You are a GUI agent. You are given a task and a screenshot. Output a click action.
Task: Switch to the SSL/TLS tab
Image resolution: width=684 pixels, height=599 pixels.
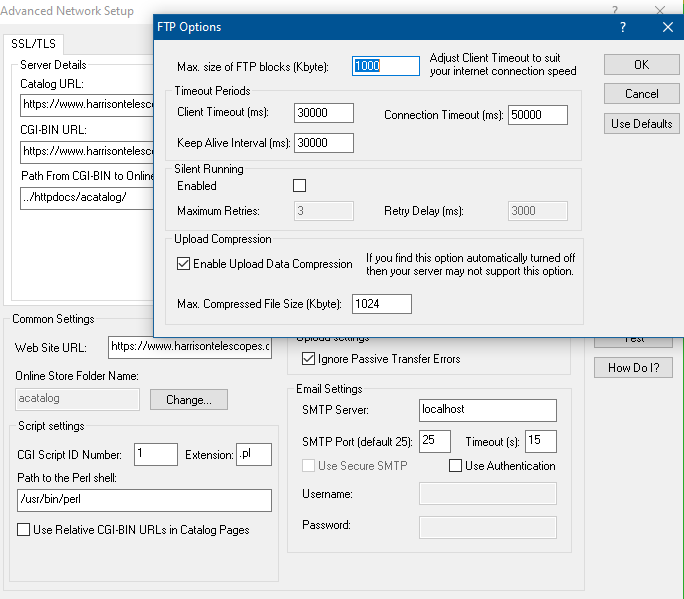point(35,43)
